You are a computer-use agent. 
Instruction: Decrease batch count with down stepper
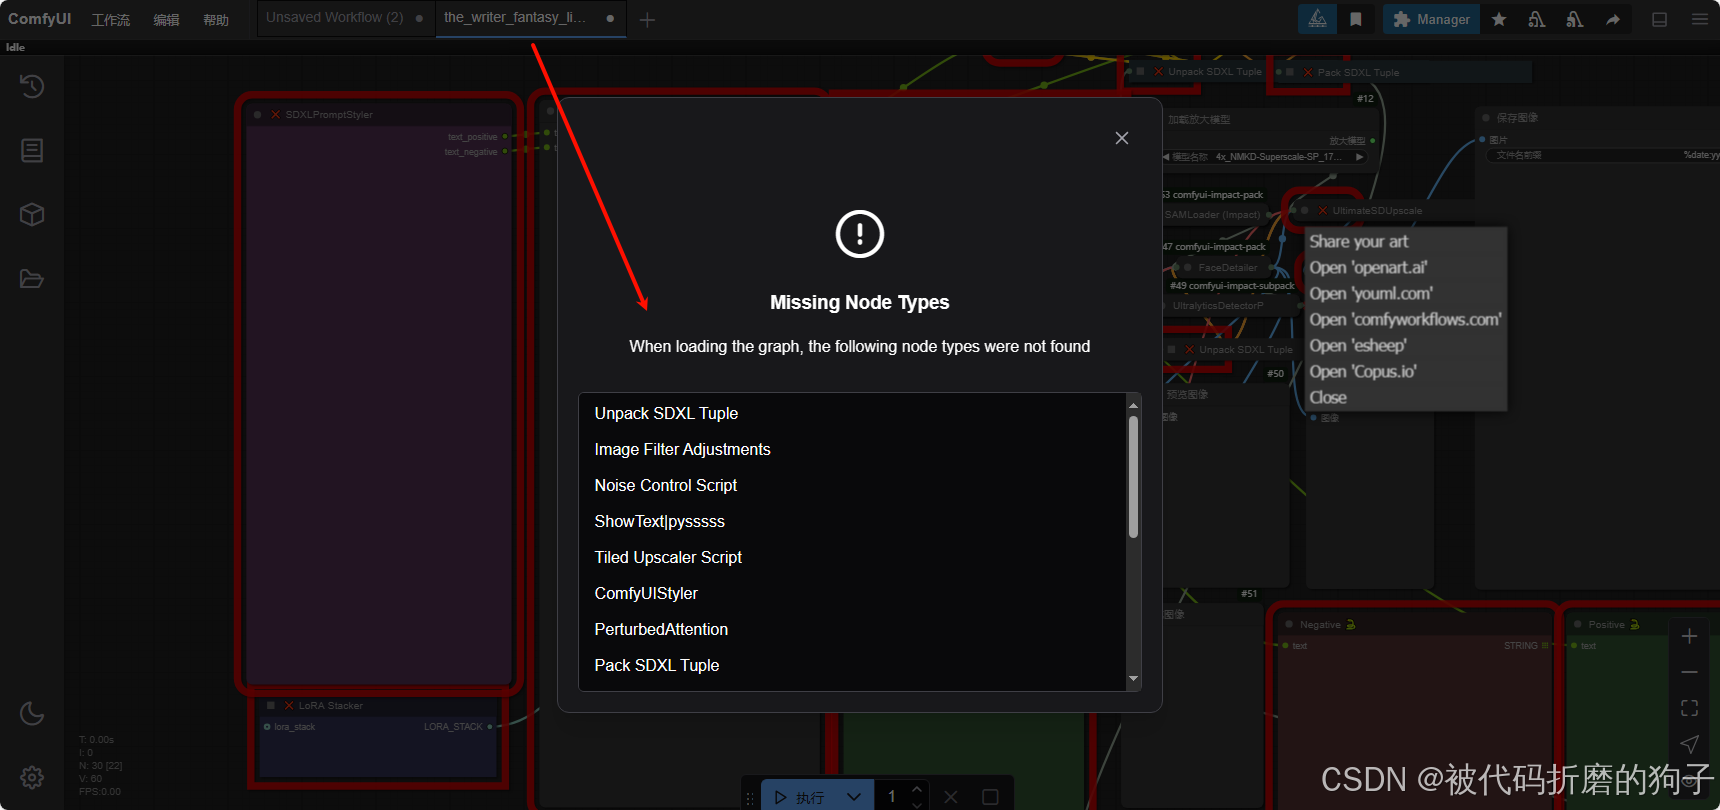(917, 804)
